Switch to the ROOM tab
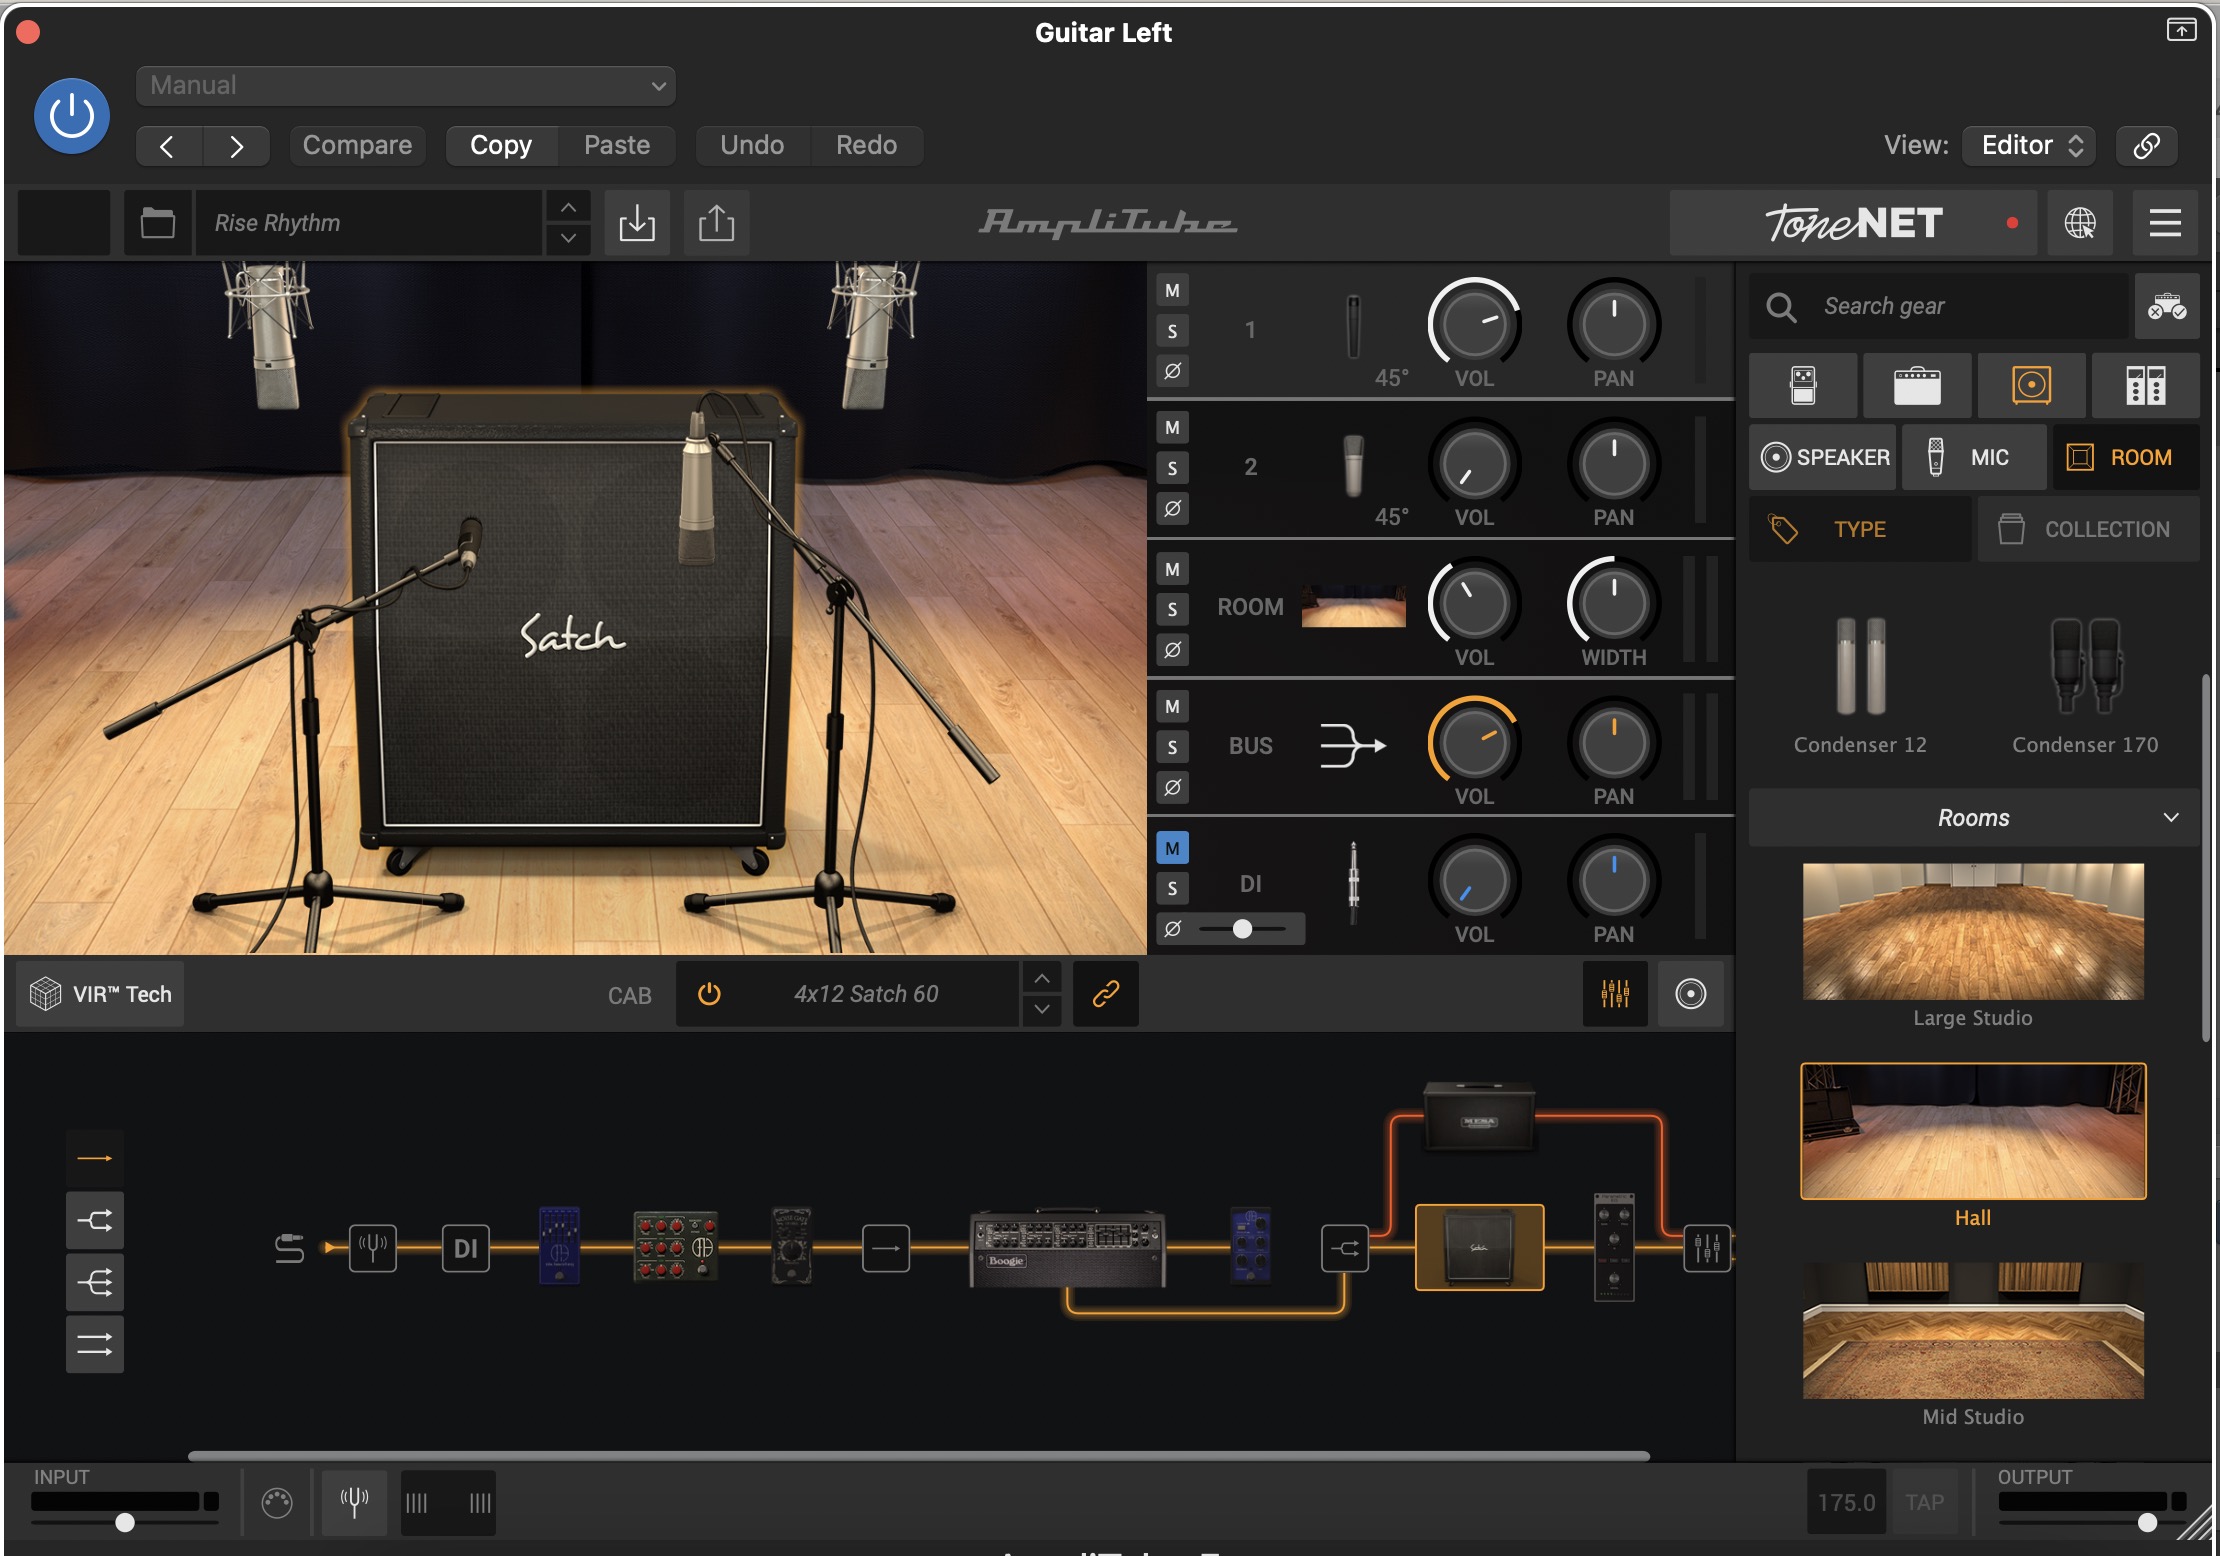 [2126, 458]
